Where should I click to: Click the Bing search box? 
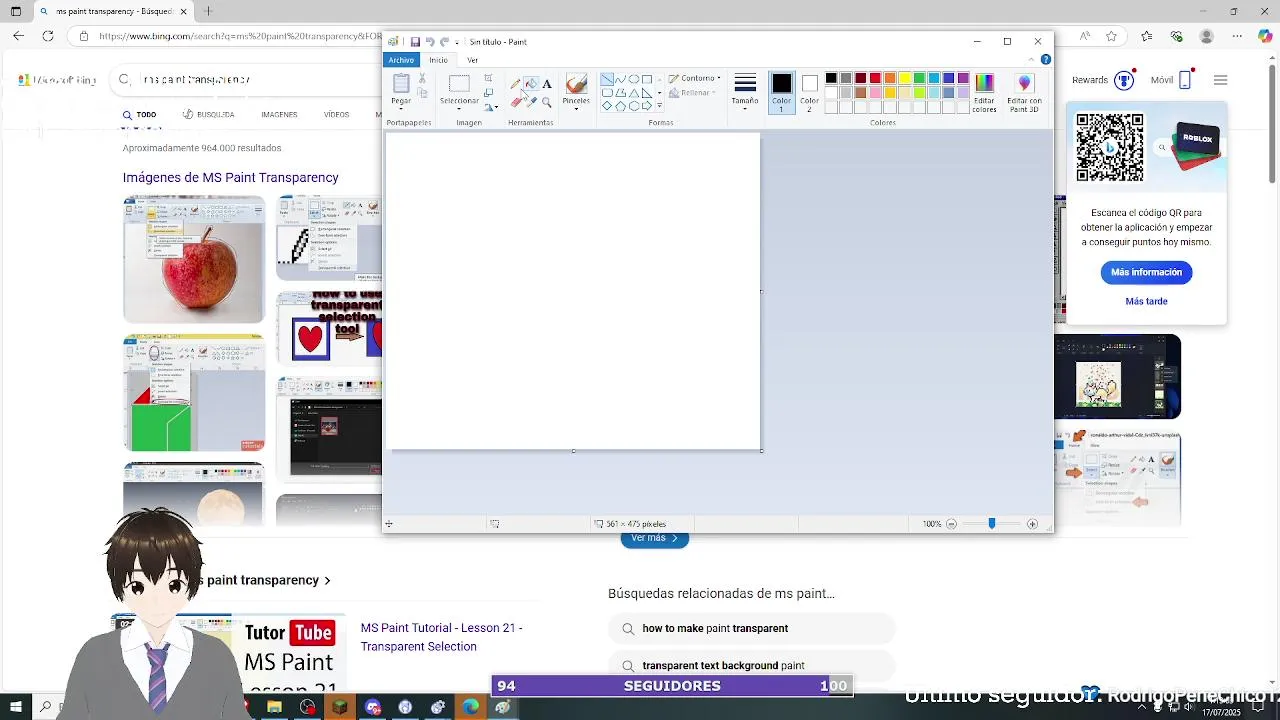point(245,80)
